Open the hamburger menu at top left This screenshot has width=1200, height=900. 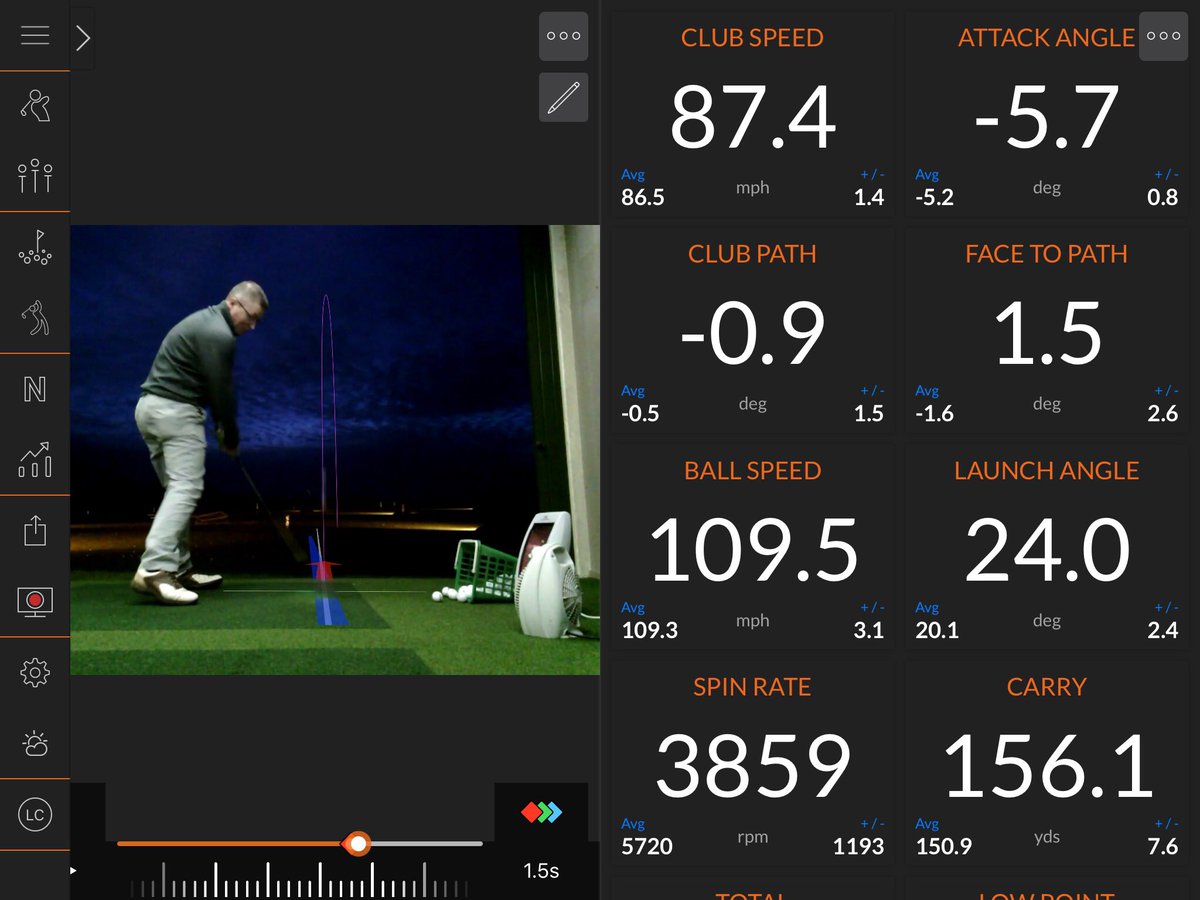[x=36, y=36]
